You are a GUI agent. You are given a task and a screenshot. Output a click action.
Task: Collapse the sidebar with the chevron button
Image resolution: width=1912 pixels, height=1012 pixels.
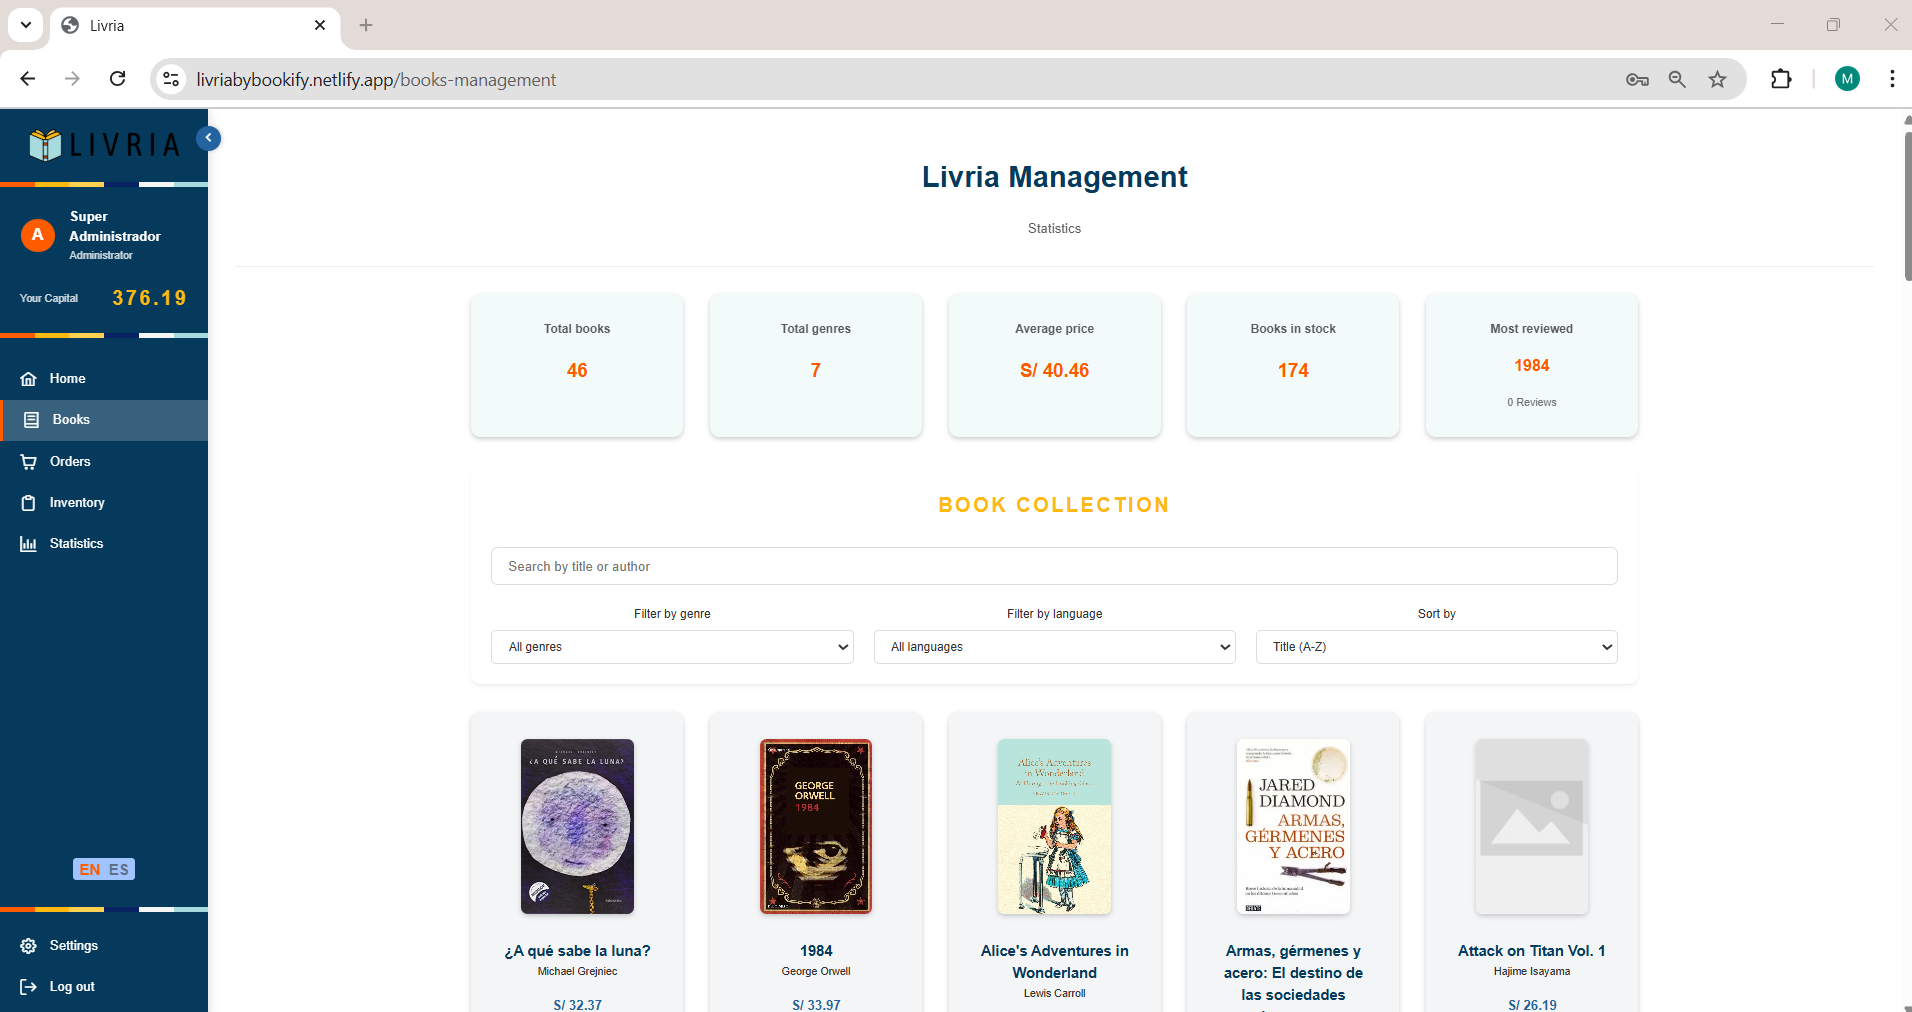point(209,138)
